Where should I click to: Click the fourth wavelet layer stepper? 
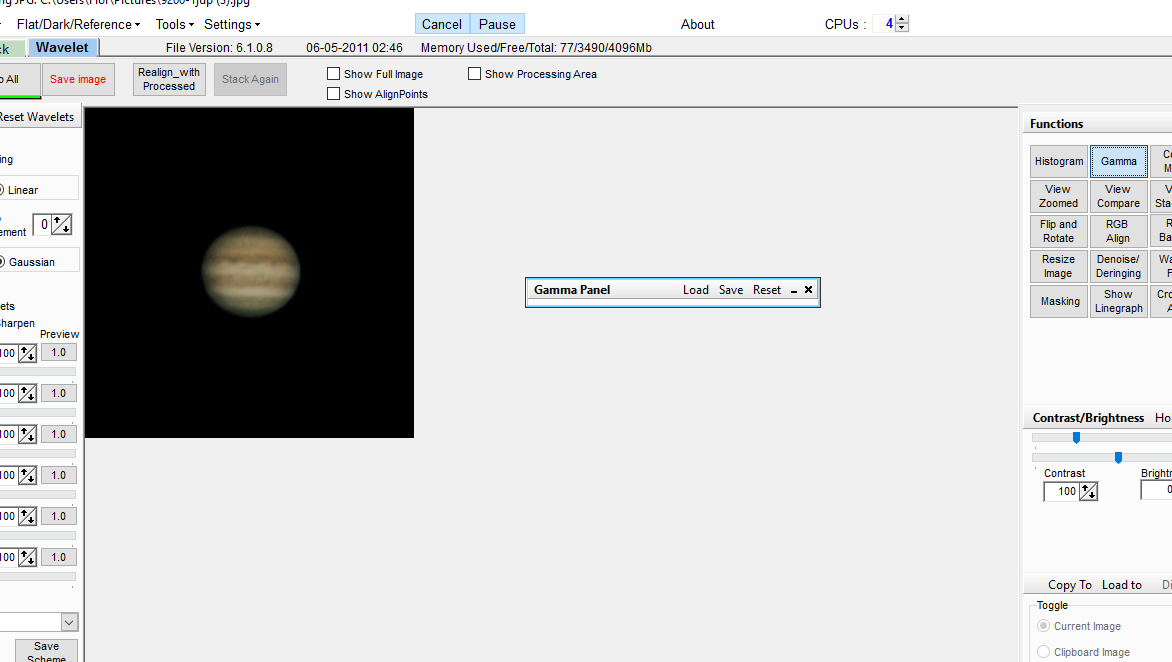[28, 475]
